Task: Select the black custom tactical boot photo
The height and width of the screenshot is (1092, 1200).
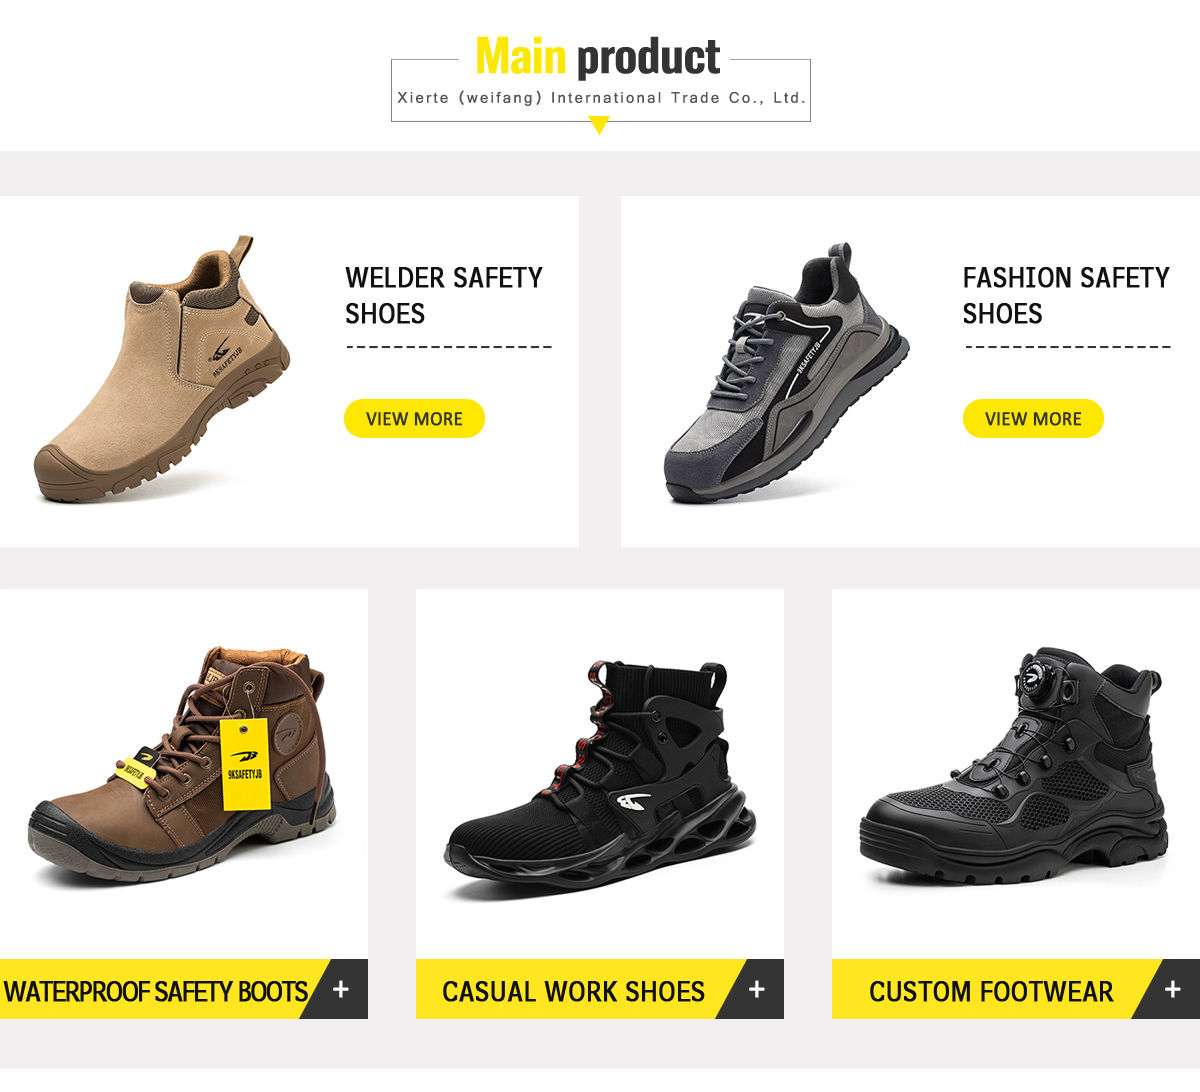Action: [x=1013, y=765]
